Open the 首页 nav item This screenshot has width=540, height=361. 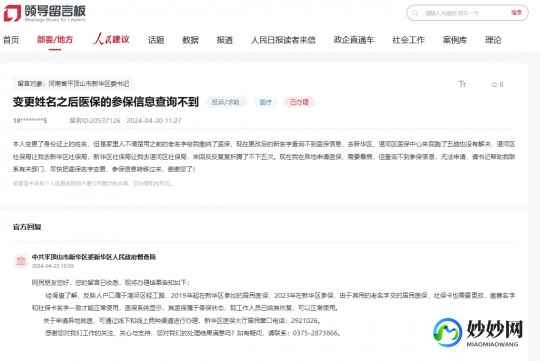coord(11,40)
